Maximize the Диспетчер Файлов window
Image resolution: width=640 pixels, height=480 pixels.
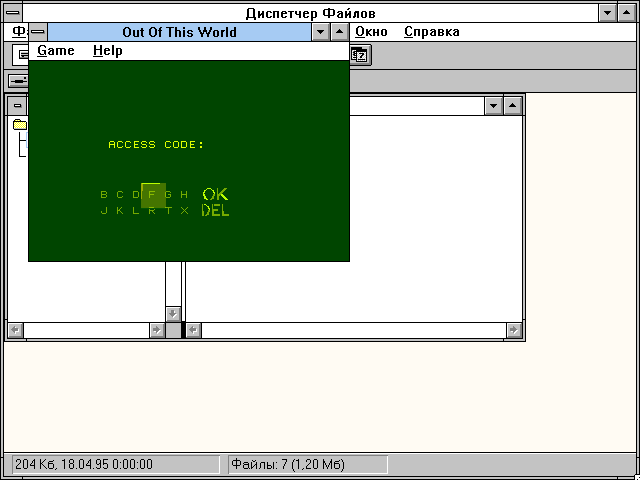coord(627,13)
